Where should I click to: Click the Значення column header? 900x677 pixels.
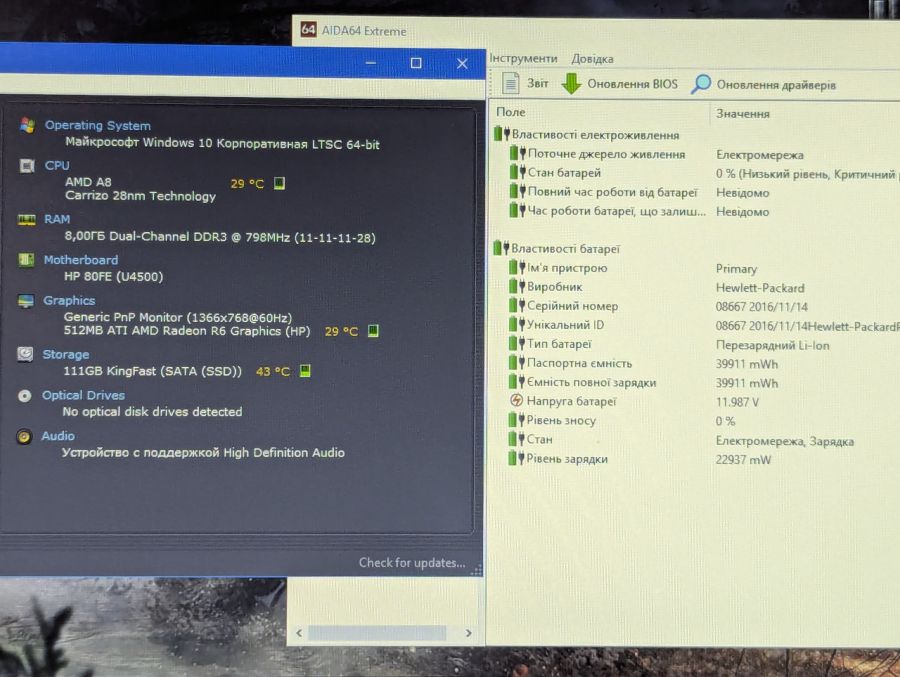[743, 114]
